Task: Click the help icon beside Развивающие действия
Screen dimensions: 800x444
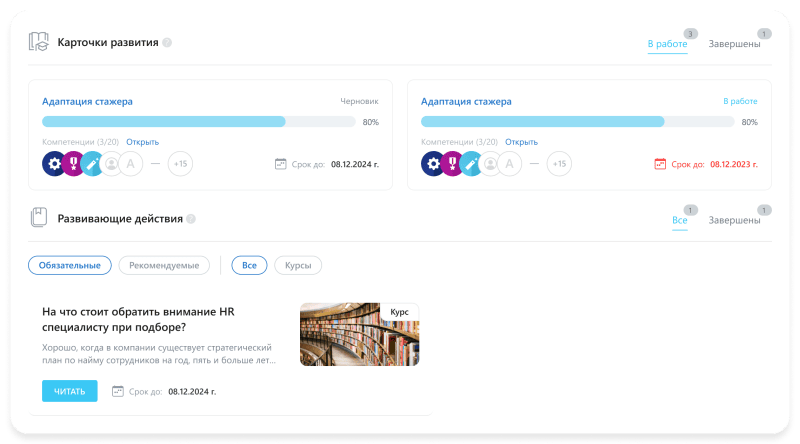Action: pos(191,219)
